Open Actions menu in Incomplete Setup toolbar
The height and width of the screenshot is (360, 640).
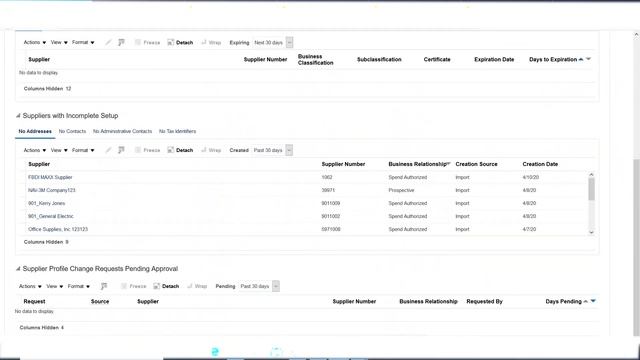click(x=35, y=150)
